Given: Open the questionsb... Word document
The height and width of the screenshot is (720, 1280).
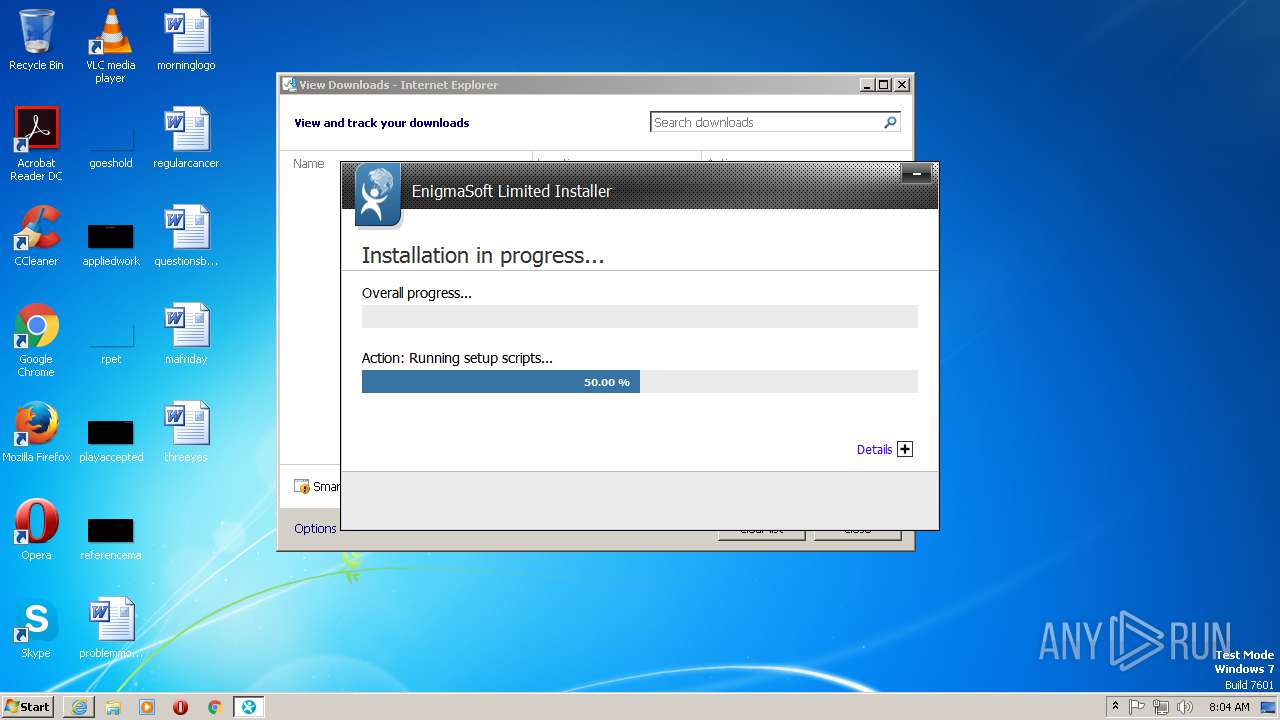Looking at the screenshot, I should click(186, 236).
